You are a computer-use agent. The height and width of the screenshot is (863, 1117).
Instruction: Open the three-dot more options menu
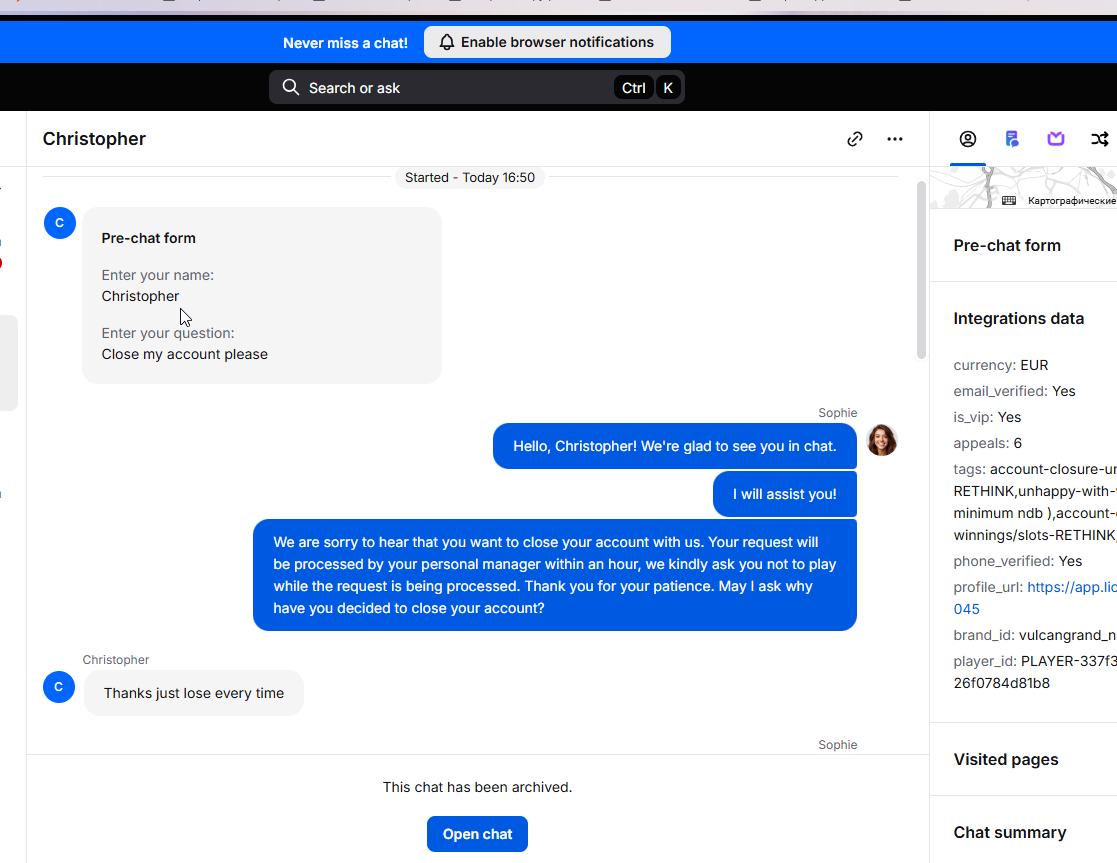click(x=895, y=139)
